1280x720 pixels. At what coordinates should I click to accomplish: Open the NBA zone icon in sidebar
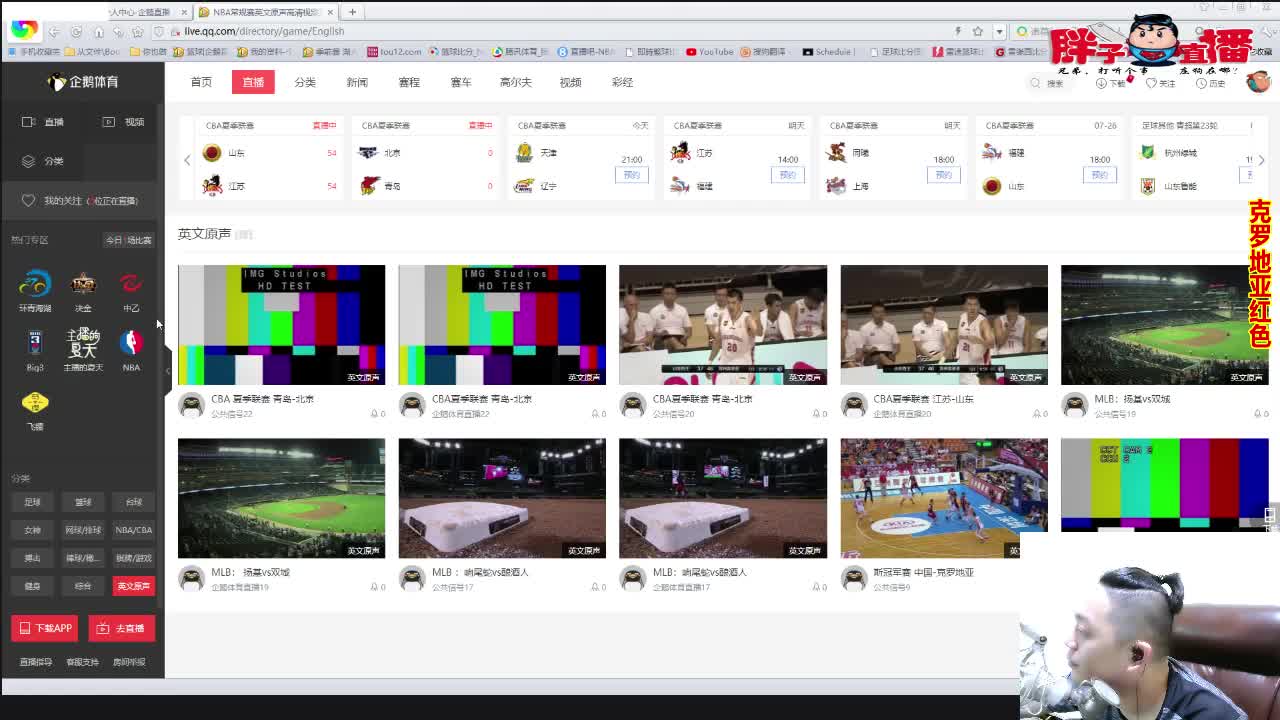tap(131, 343)
